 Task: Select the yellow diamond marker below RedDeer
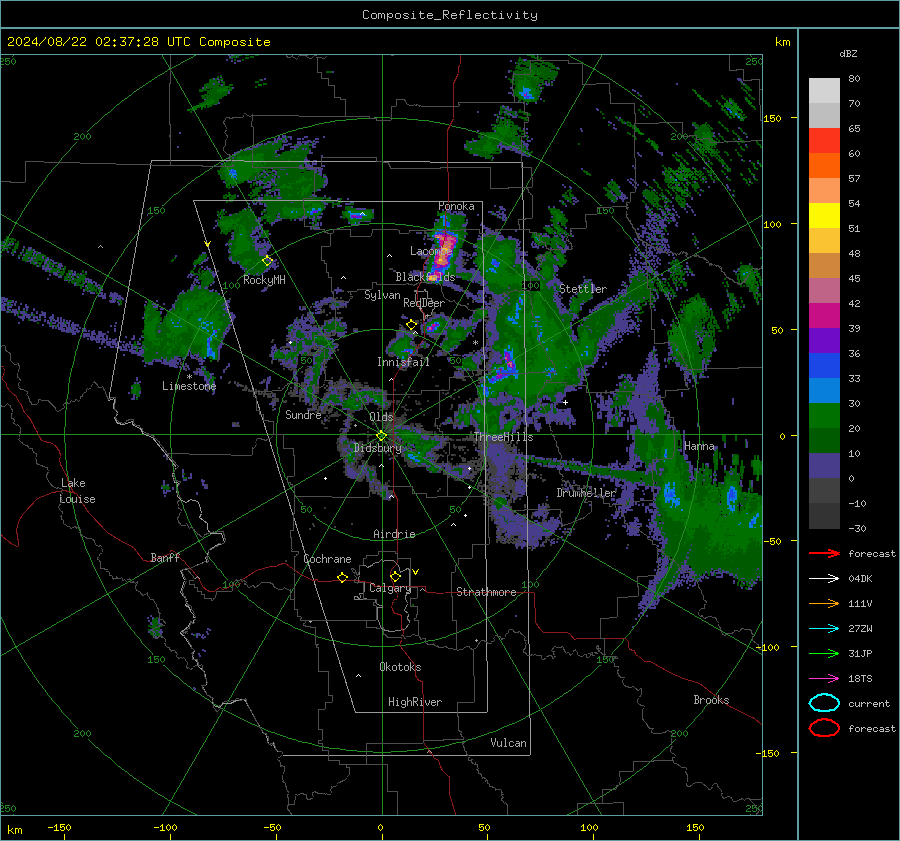click(x=411, y=325)
